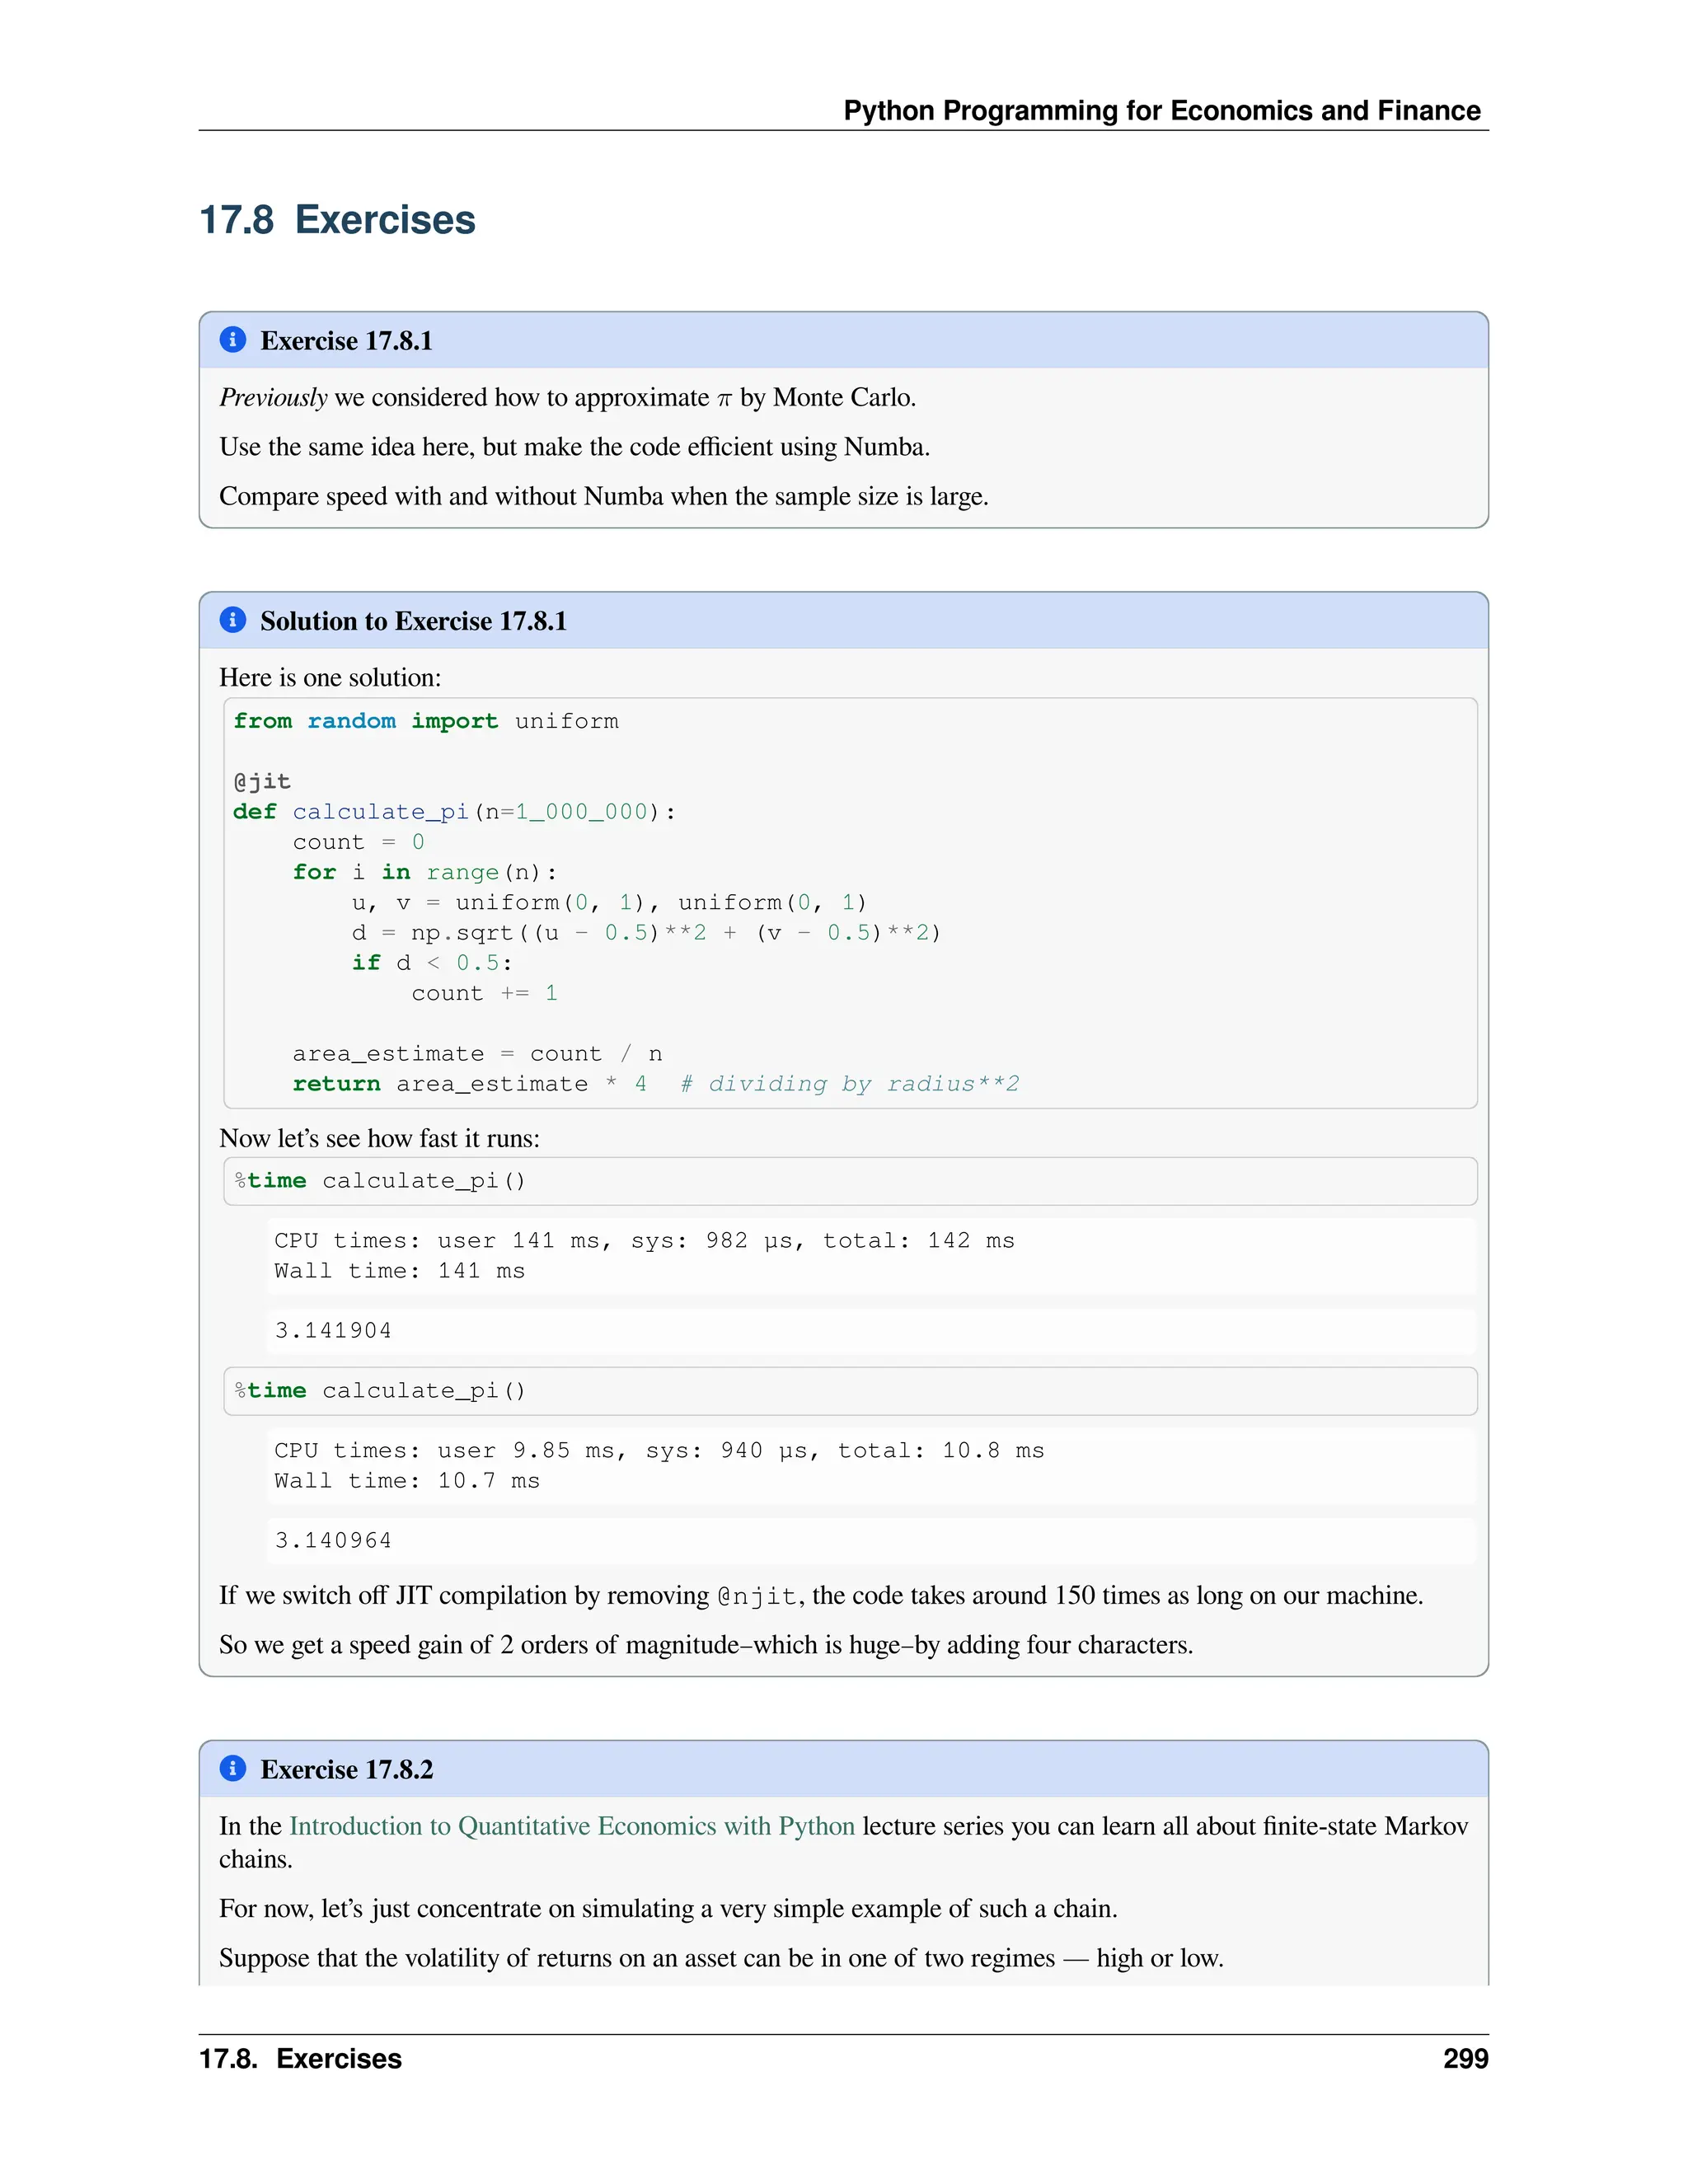Click the 'Python Programming for Economics and Finance' header
Image resolution: width=1688 pixels, height=2184 pixels.
coord(1162,110)
